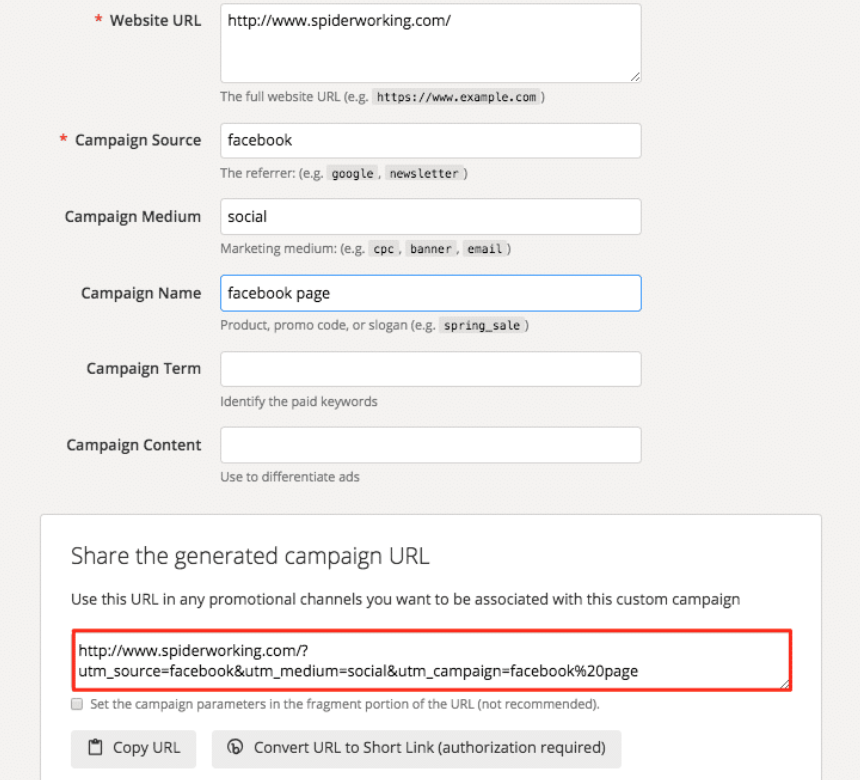
Task: Click into the Campaign Source field
Action: coord(430,141)
